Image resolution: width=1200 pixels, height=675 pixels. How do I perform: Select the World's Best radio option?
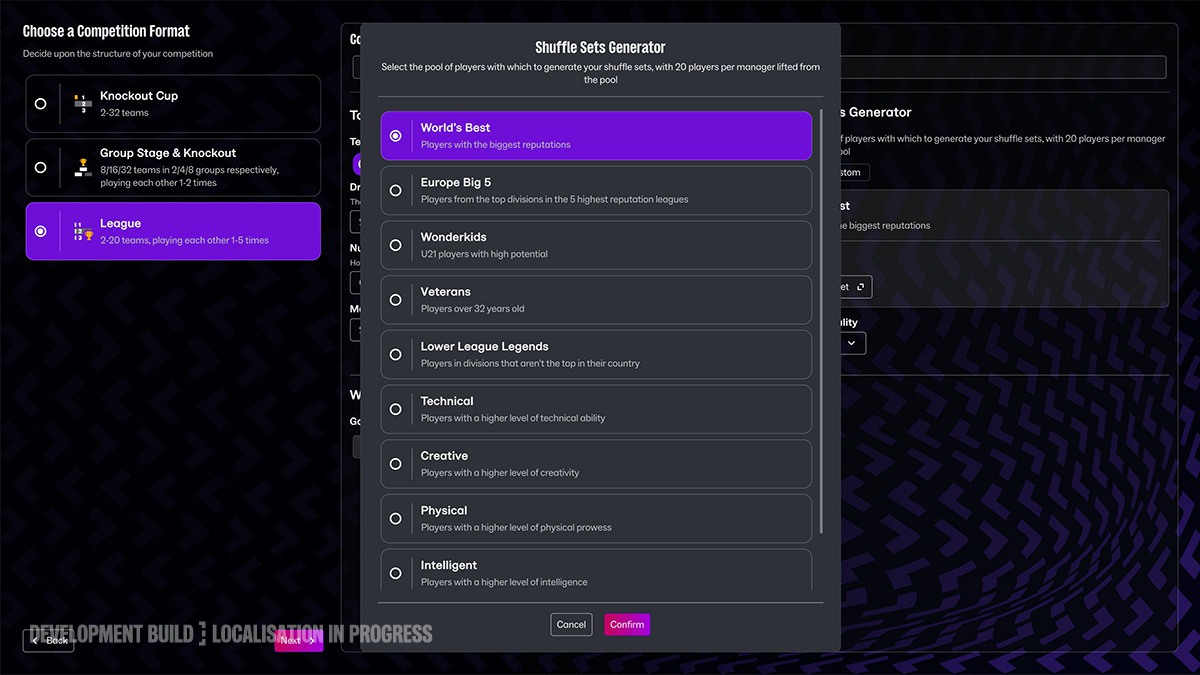click(x=396, y=136)
